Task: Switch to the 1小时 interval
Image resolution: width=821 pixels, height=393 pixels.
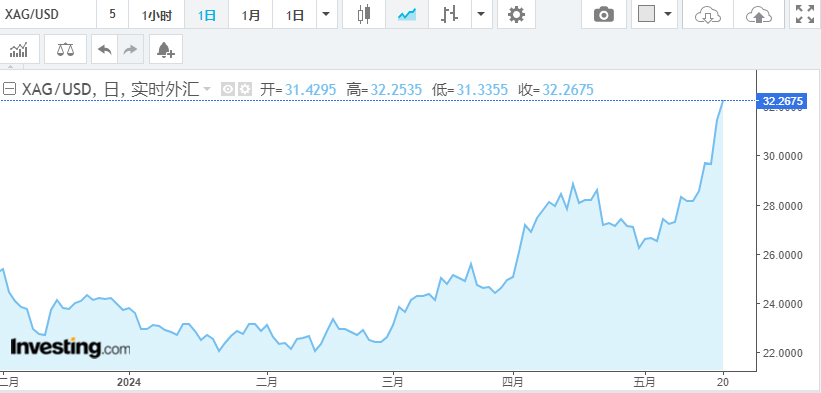Action: tap(157, 14)
